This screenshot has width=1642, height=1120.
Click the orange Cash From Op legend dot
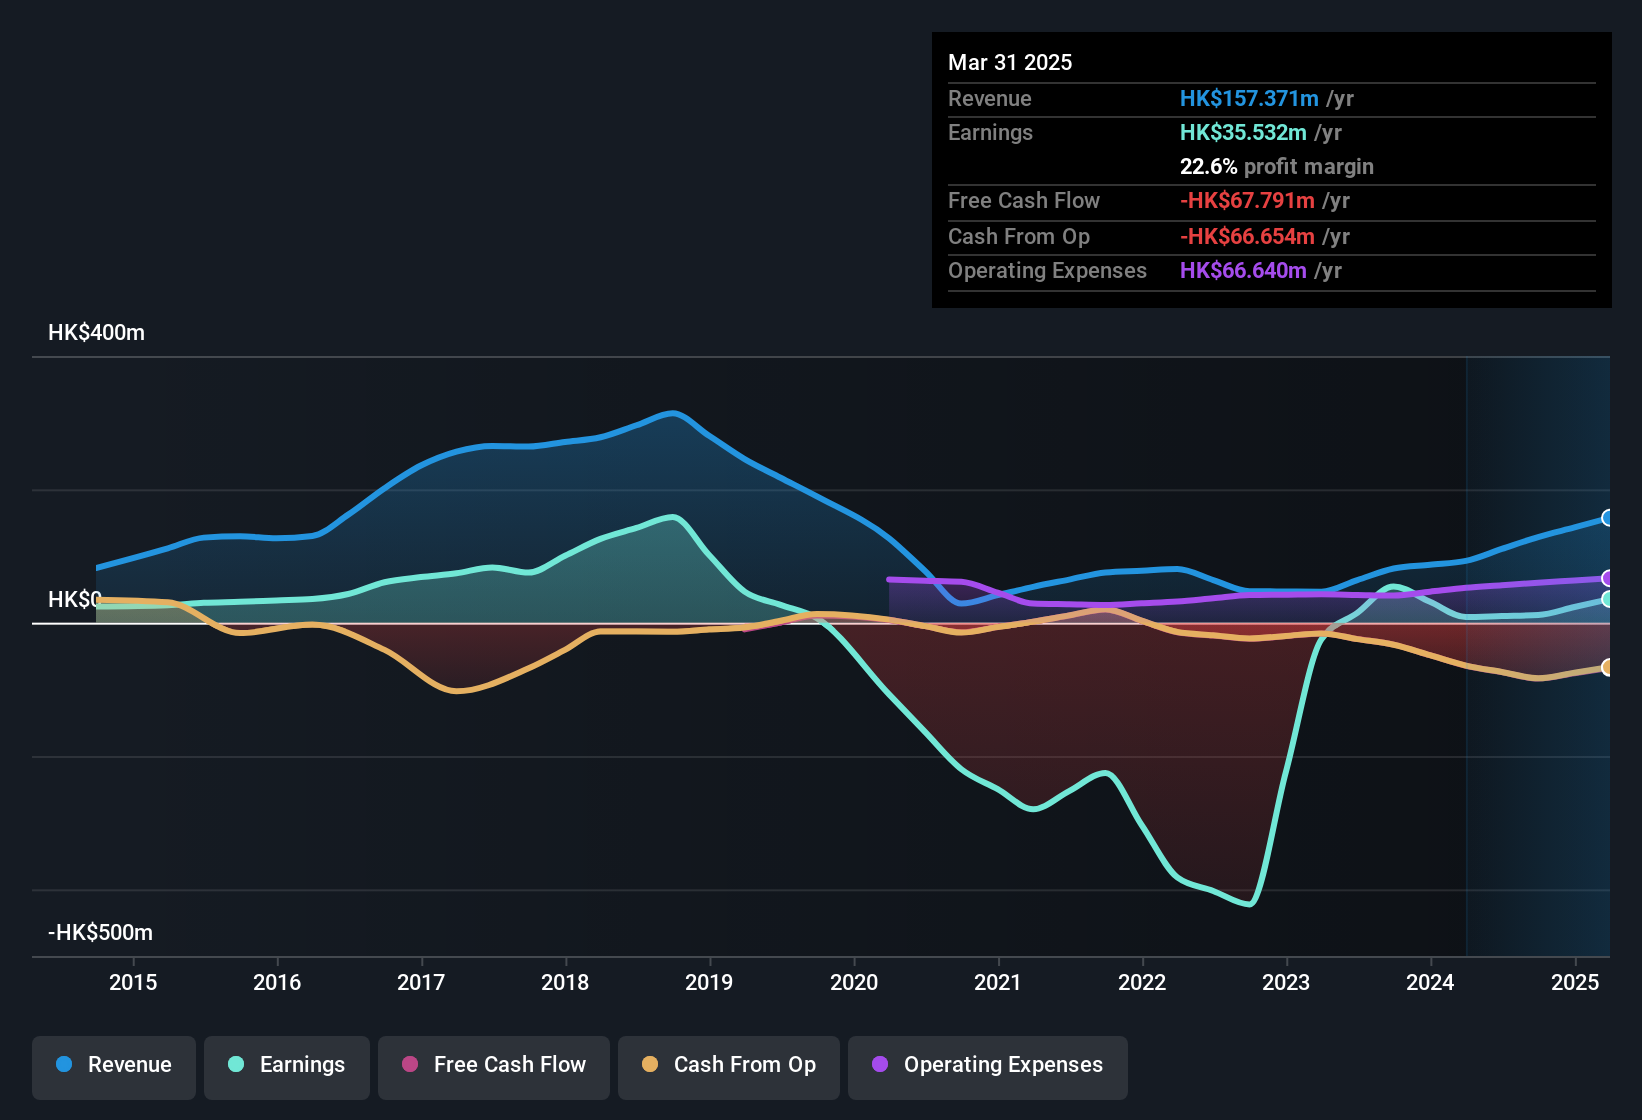pos(650,1065)
